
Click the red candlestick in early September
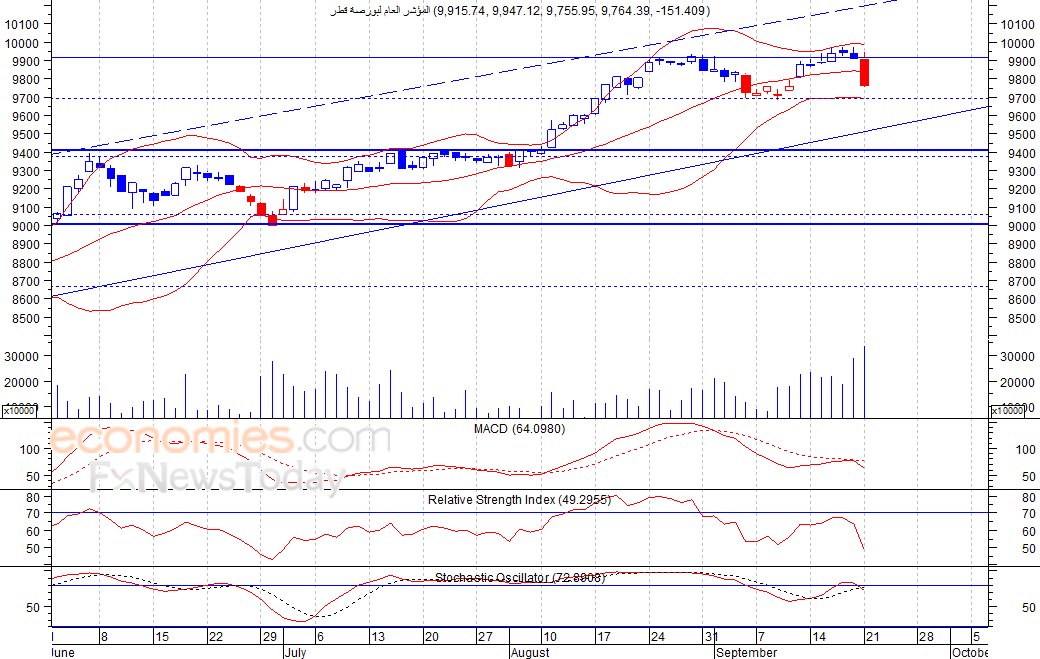tap(746, 85)
